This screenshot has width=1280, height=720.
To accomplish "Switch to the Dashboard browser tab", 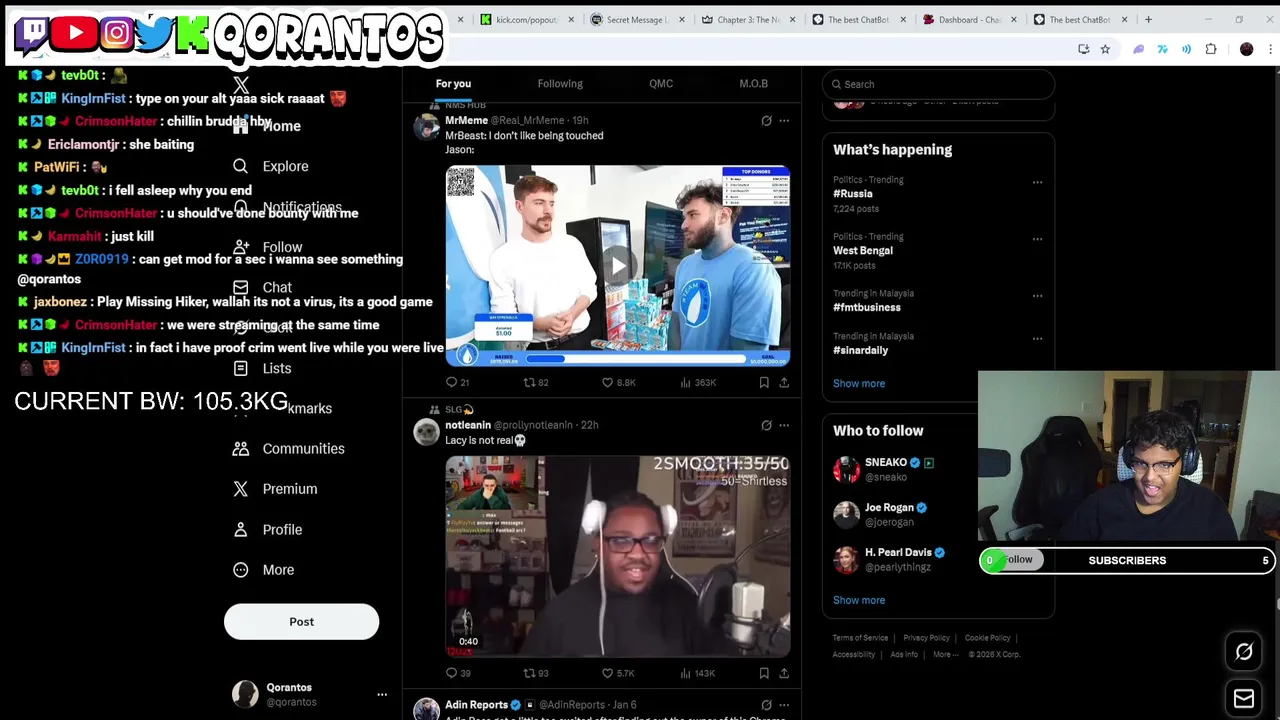I will tap(969, 19).
